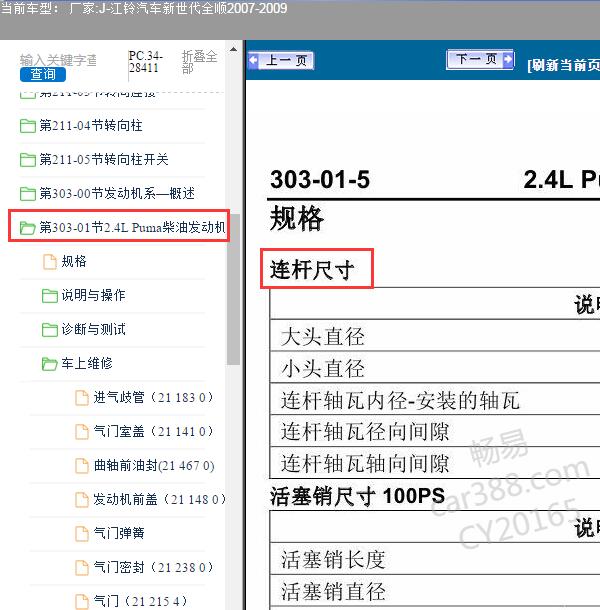Open 进气歧管（21 183 0） page
Screen dimensions: 600x610
[x=154, y=397]
